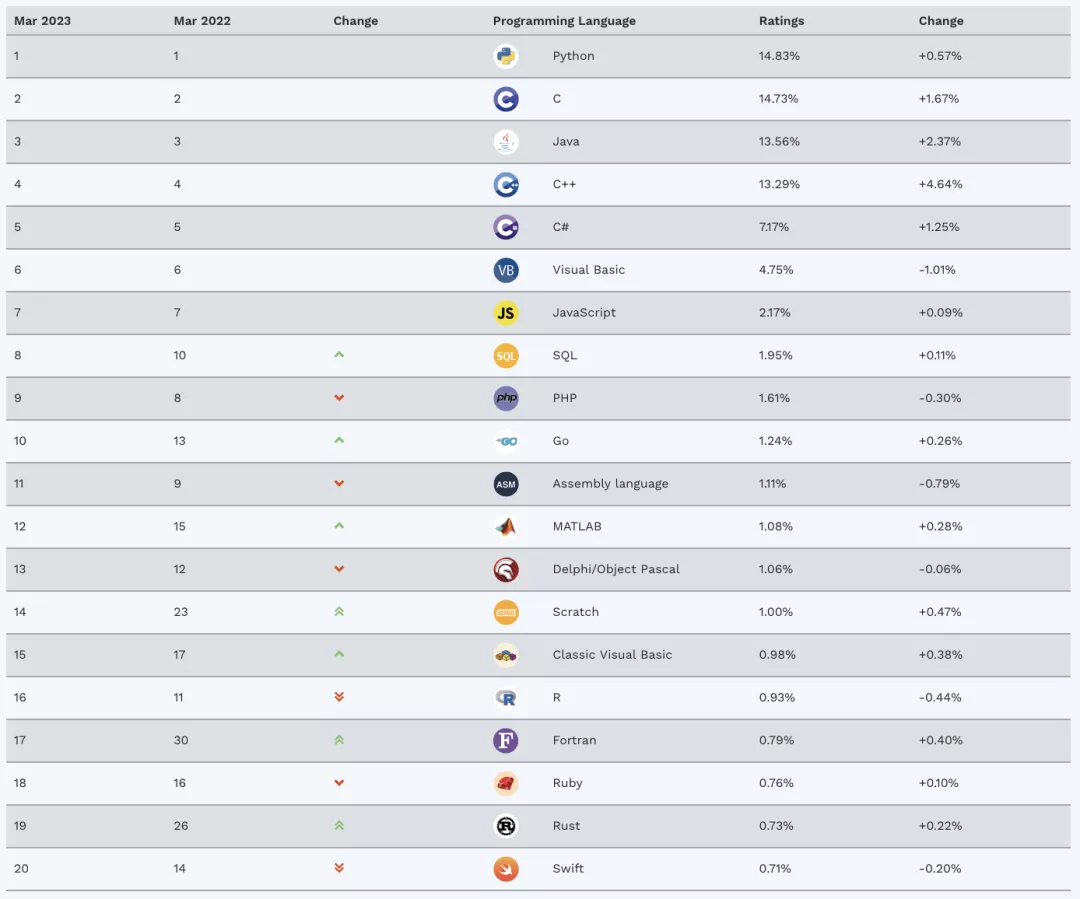Click the Delphi/Object Pascal language name
This screenshot has height=899, width=1080.
(616, 569)
